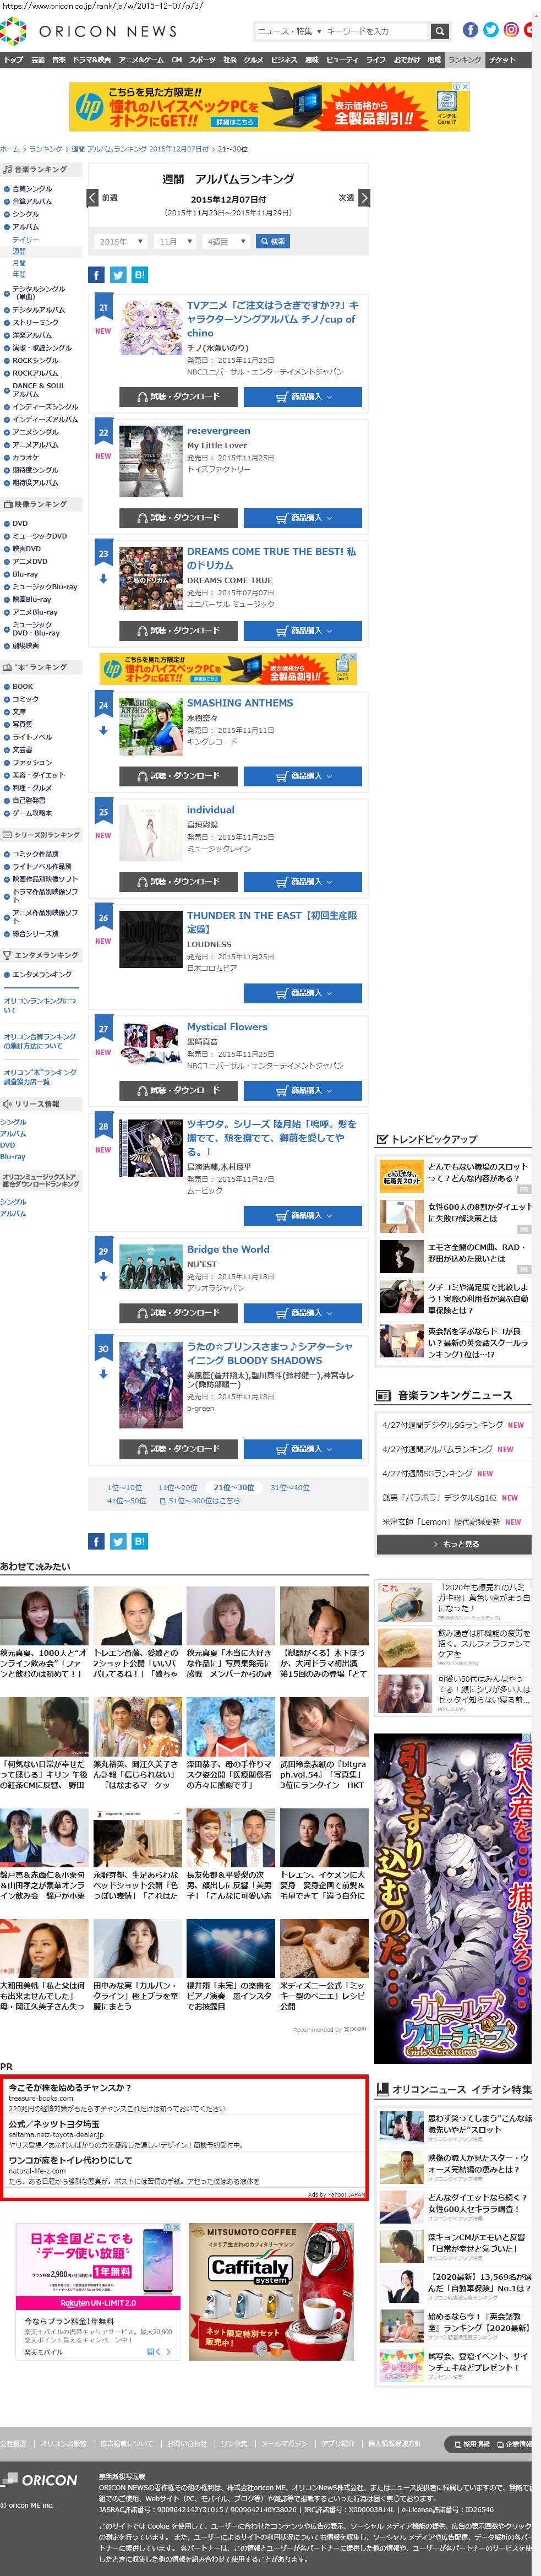The height and width of the screenshot is (2576, 541).
Task: Share on Twitter icon below pagination
Action: click(x=117, y=1541)
